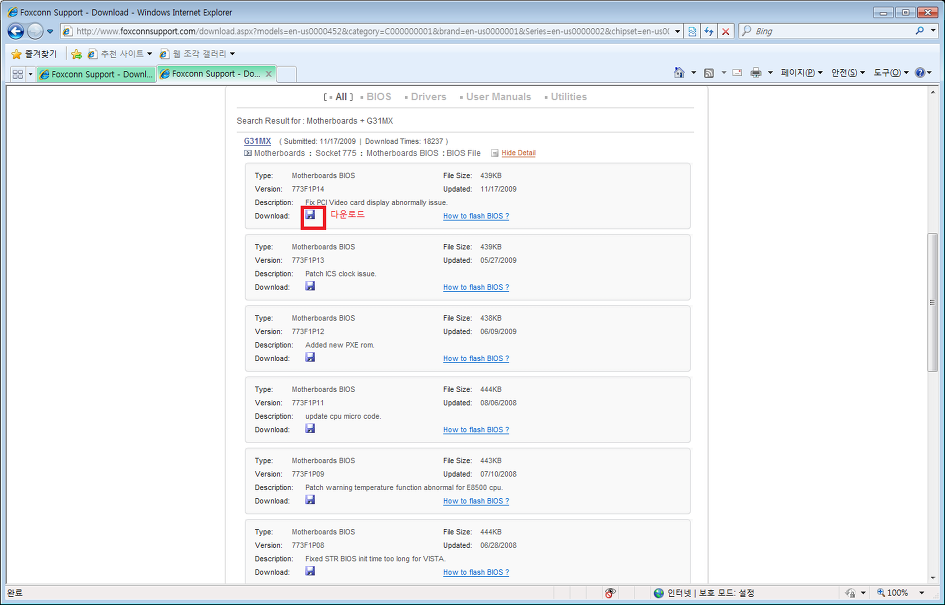Open How to flash BIOS for 773F1P14
945x605 pixels.
coord(476,216)
